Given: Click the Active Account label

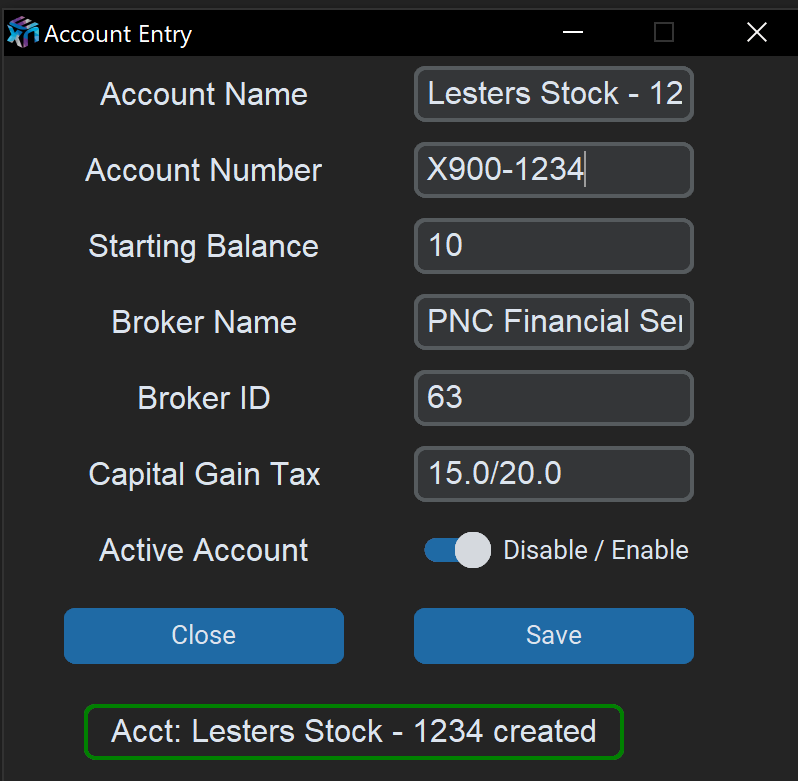Looking at the screenshot, I should pos(204,550).
